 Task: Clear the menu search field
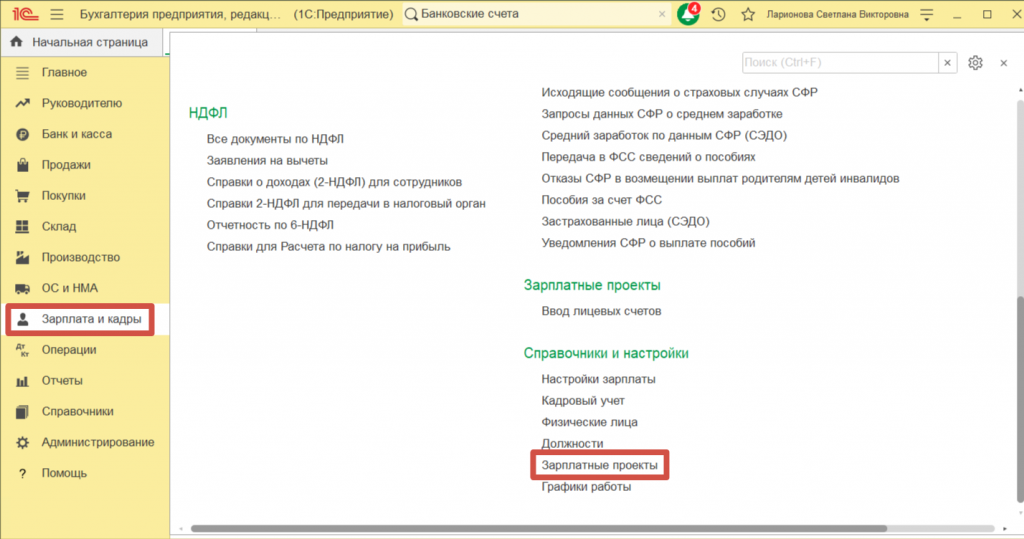[x=948, y=63]
